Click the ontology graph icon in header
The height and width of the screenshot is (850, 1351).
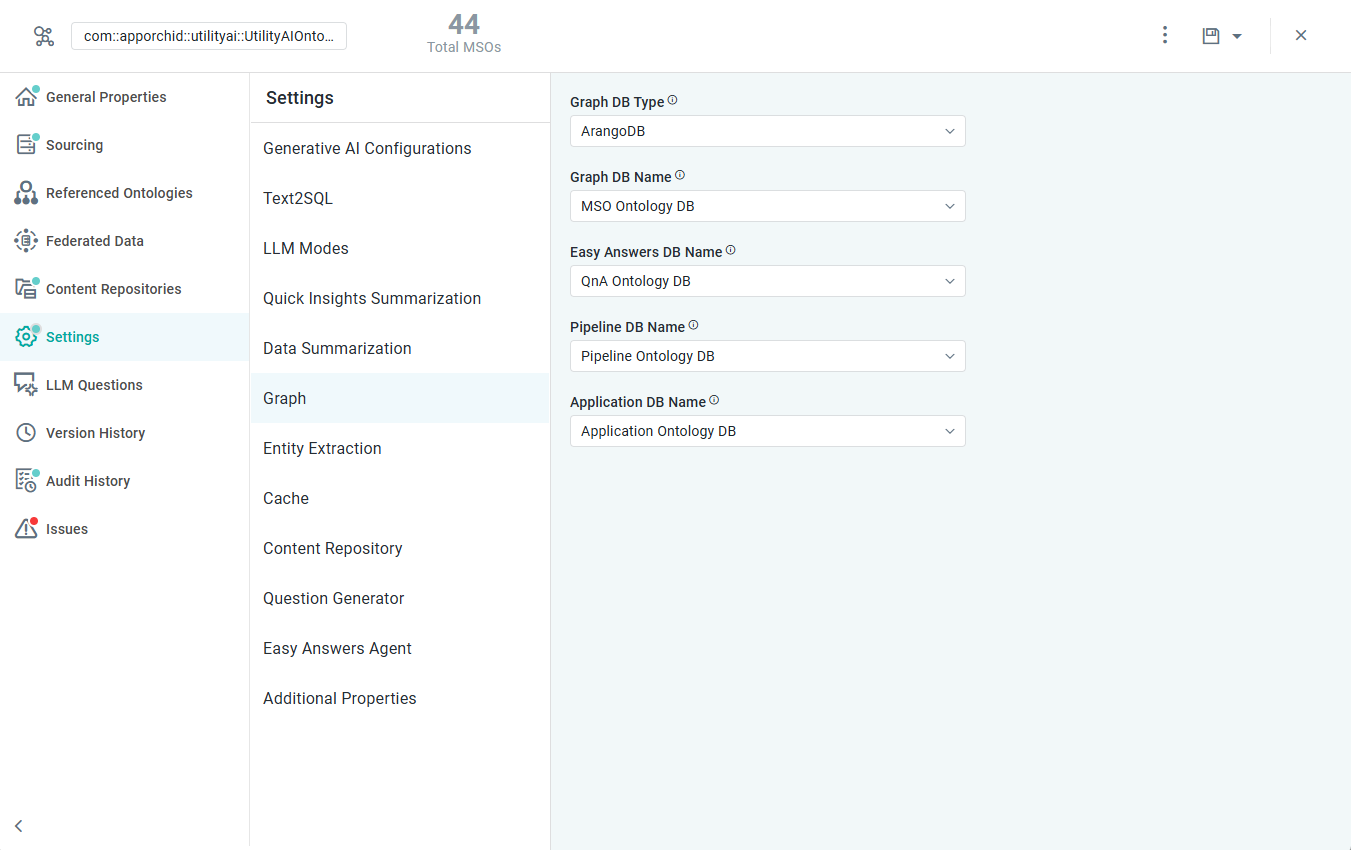point(44,36)
